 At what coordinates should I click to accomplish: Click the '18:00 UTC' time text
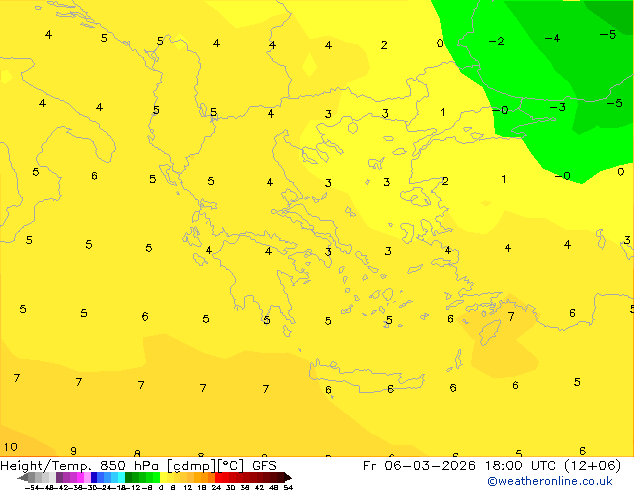521,466
